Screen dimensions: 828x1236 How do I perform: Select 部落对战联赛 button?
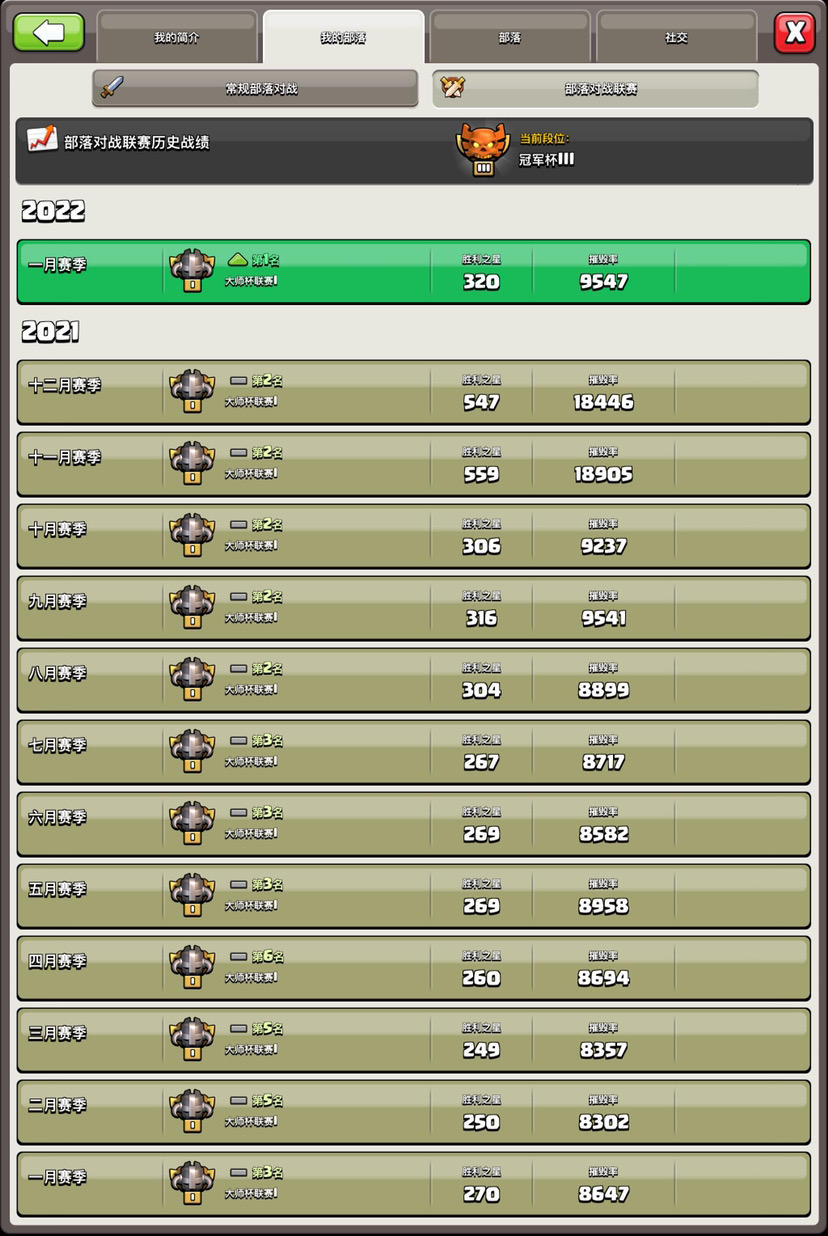595,88
